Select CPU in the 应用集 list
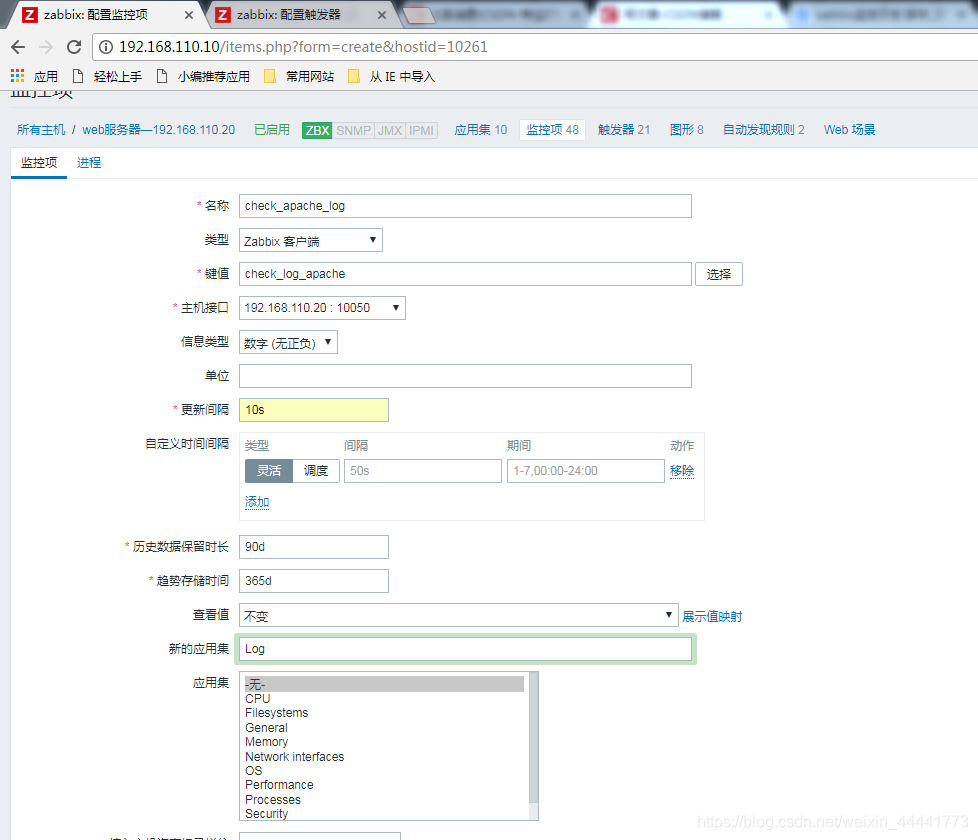Screen dimensions: 978x840 384,698
